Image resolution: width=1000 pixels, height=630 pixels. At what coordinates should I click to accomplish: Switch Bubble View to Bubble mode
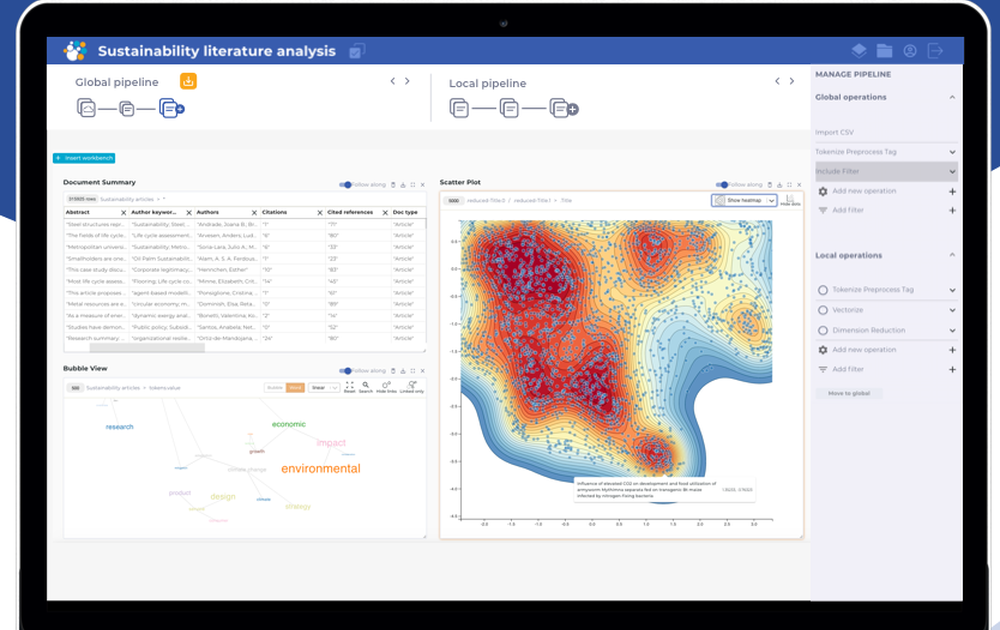[275, 388]
